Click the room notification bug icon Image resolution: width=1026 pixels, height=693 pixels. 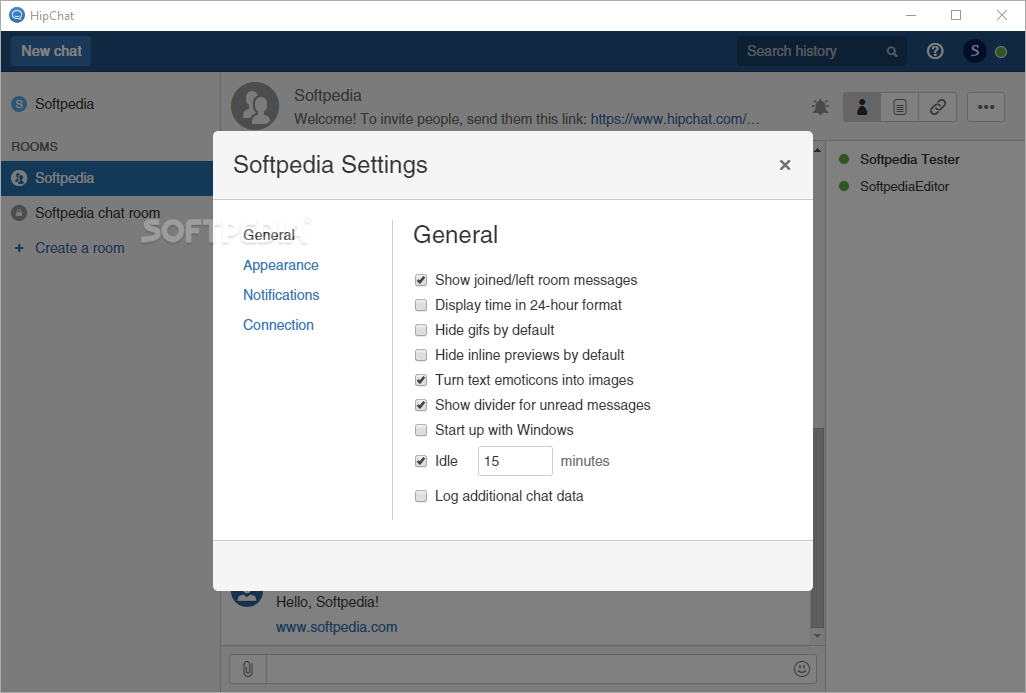point(820,107)
